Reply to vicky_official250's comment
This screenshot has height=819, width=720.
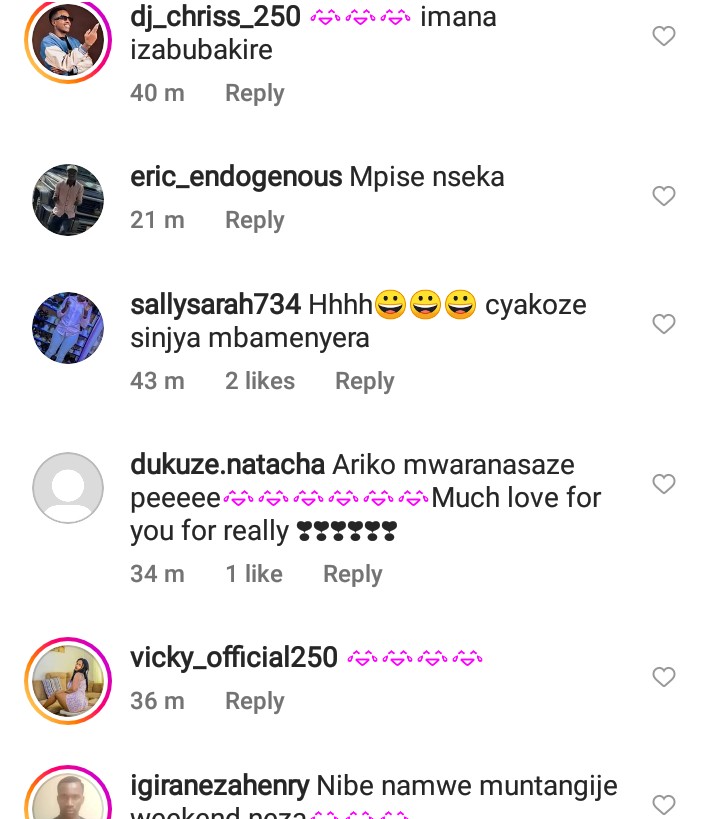[254, 701]
